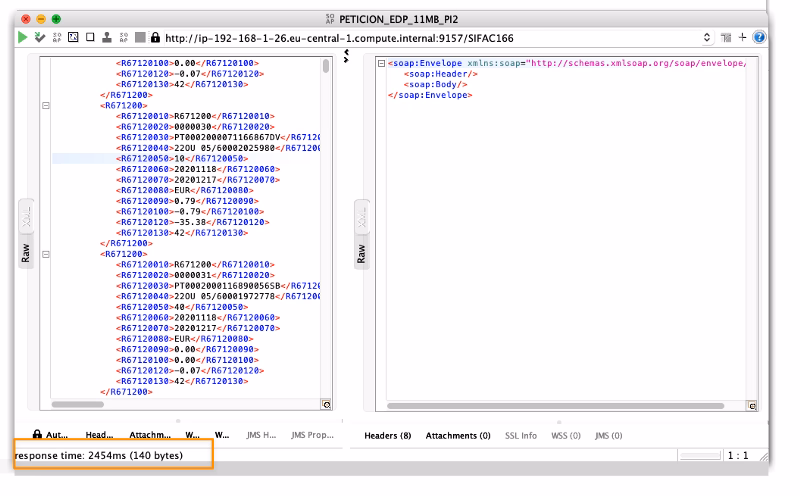The height and width of the screenshot is (496, 800).
Task: Open the Head... request tab
Action: (99, 435)
